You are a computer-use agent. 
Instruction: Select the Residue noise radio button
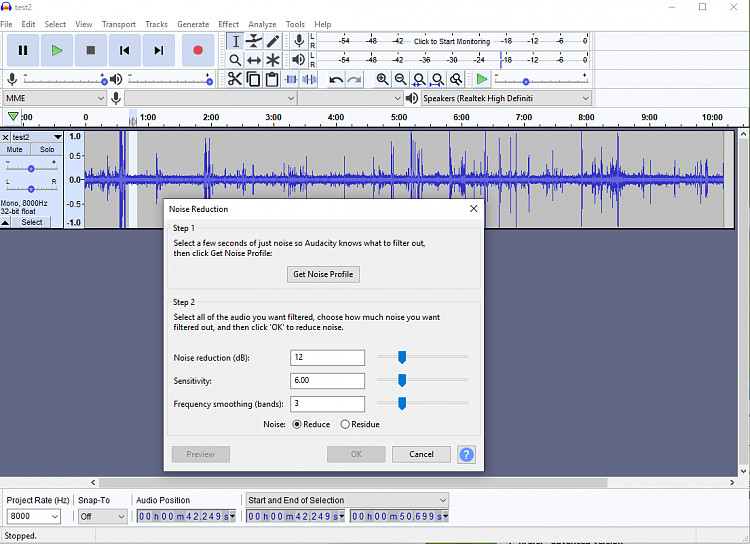pos(345,424)
